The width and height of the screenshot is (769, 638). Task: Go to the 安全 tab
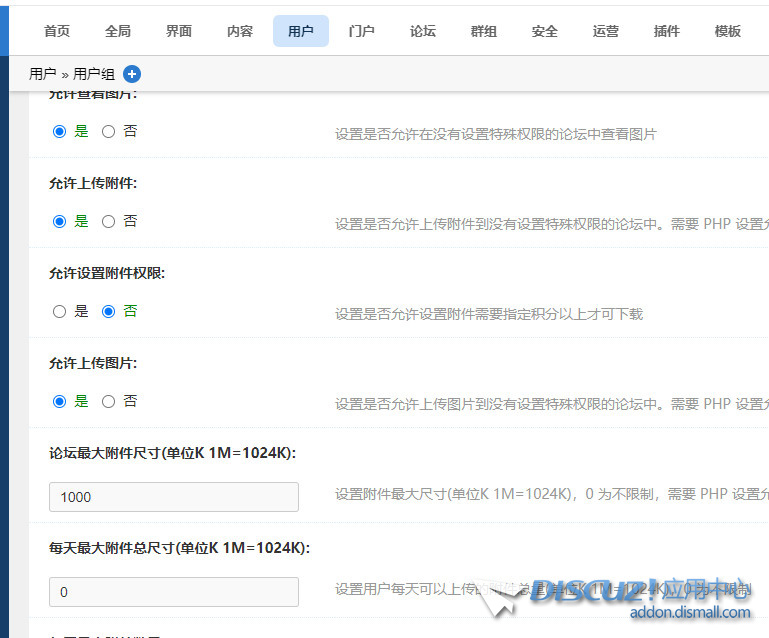pyautogui.click(x=545, y=31)
